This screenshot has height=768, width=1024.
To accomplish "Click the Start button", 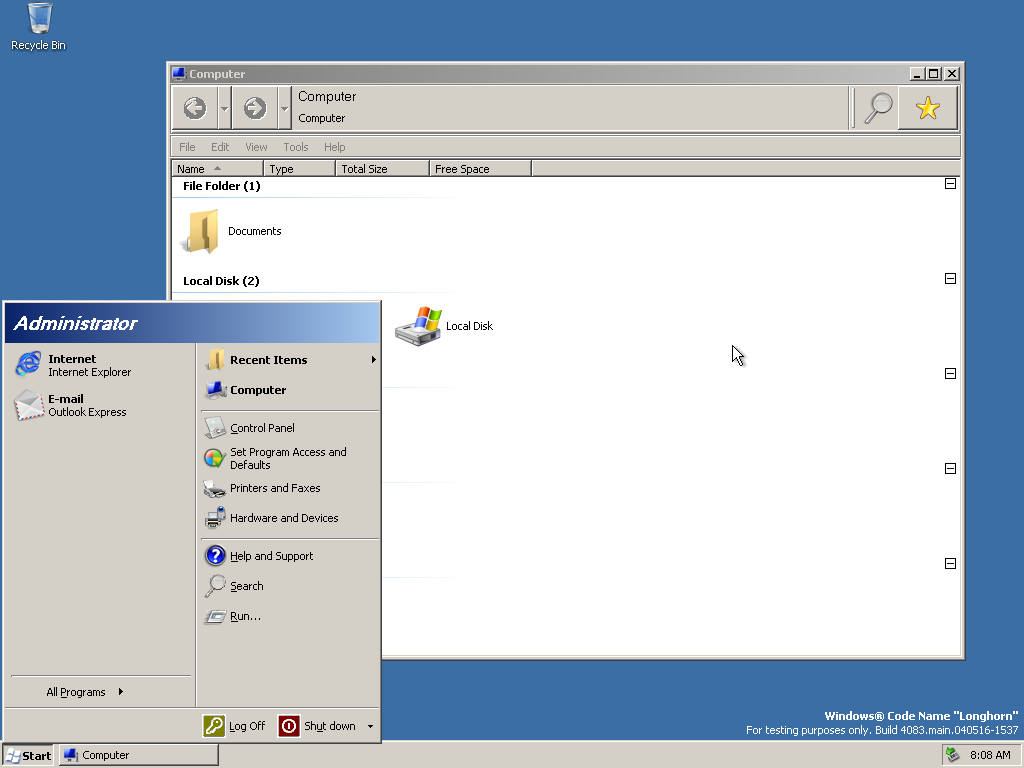I will click(x=28, y=756).
